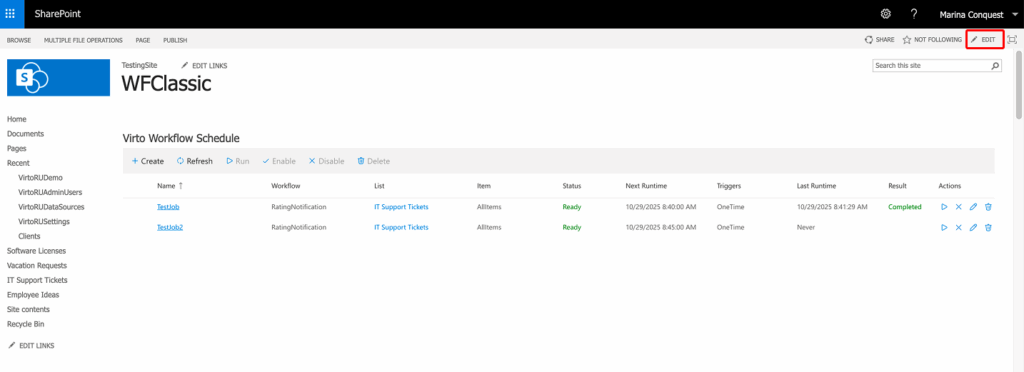
Task: Click the SHARE button
Action: click(x=879, y=40)
